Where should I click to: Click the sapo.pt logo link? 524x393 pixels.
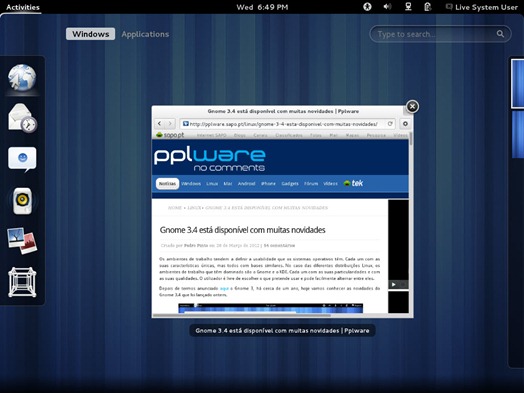pos(170,135)
